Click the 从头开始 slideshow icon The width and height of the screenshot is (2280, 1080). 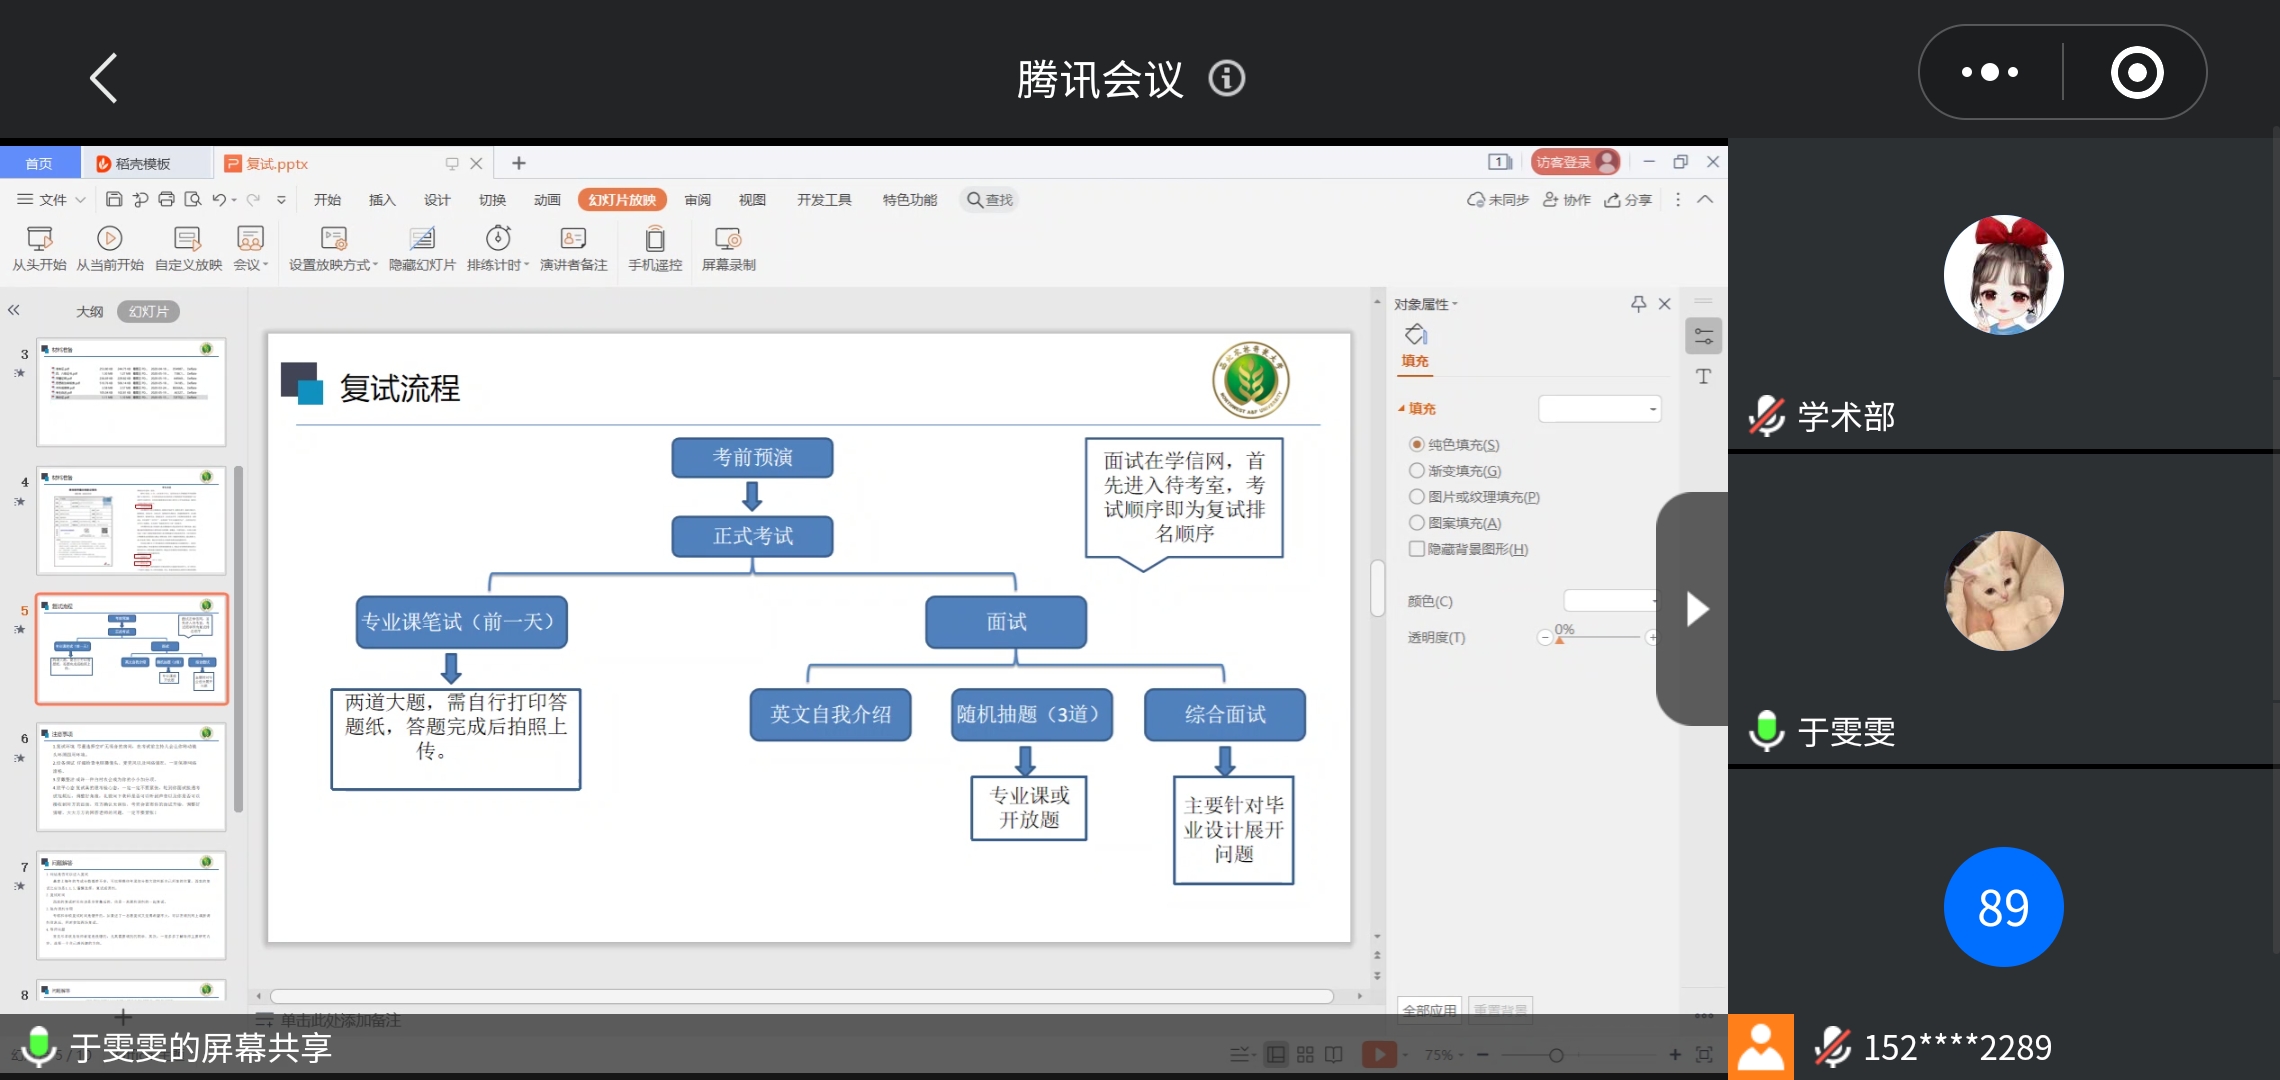click(39, 239)
